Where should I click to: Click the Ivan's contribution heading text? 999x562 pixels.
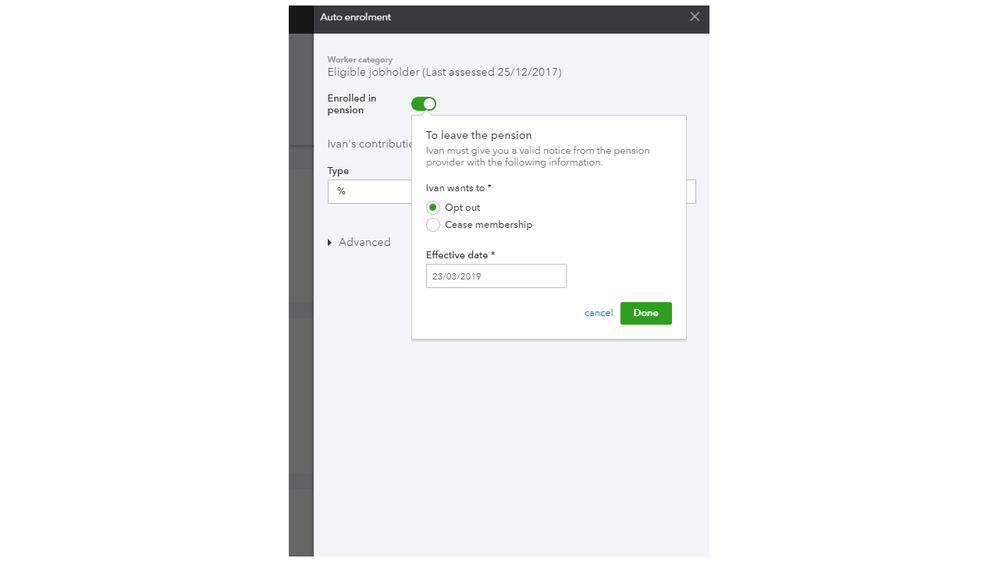[x=369, y=144]
